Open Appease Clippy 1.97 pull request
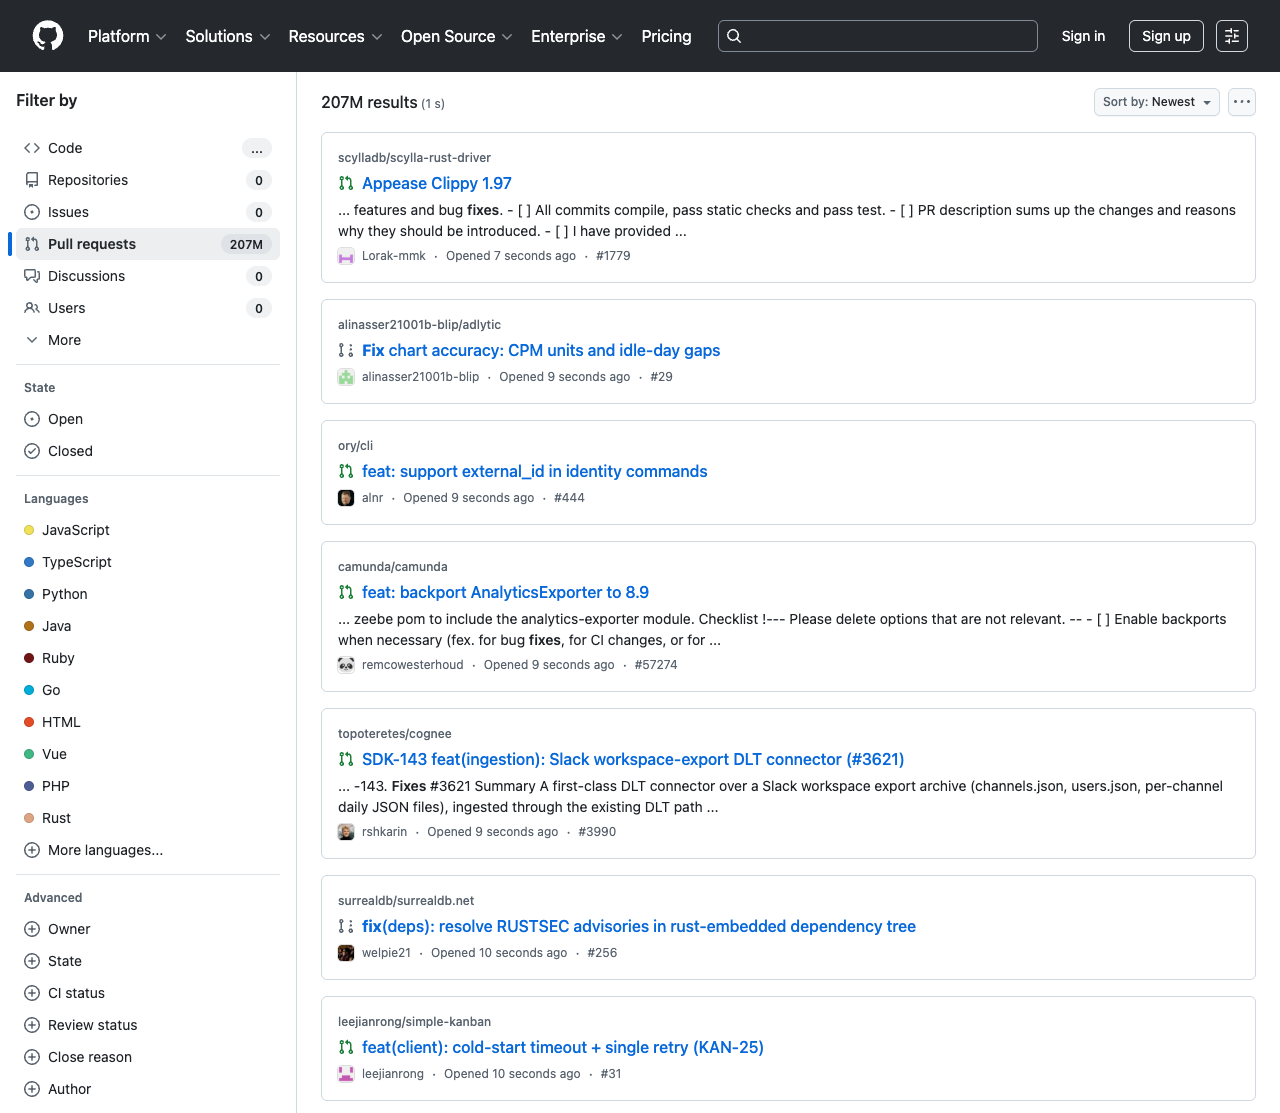This screenshot has width=1280, height=1113. click(437, 183)
